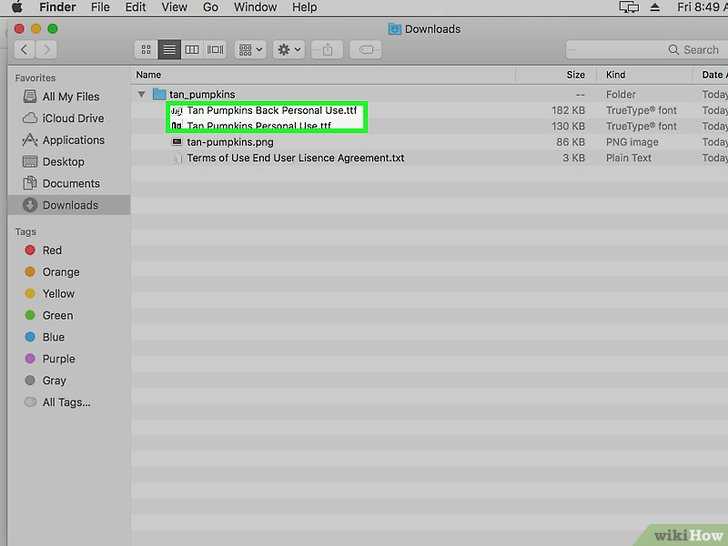Switch to column view

click(x=192, y=49)
